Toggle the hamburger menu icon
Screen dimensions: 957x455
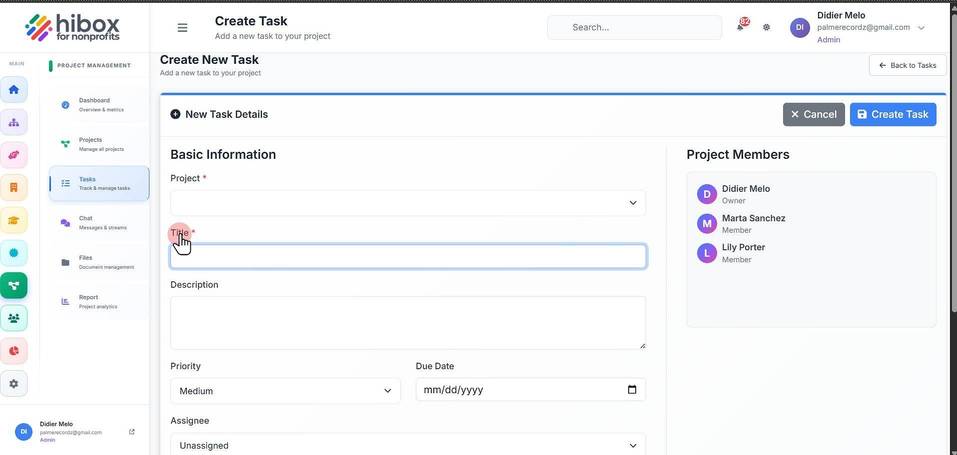182,27
